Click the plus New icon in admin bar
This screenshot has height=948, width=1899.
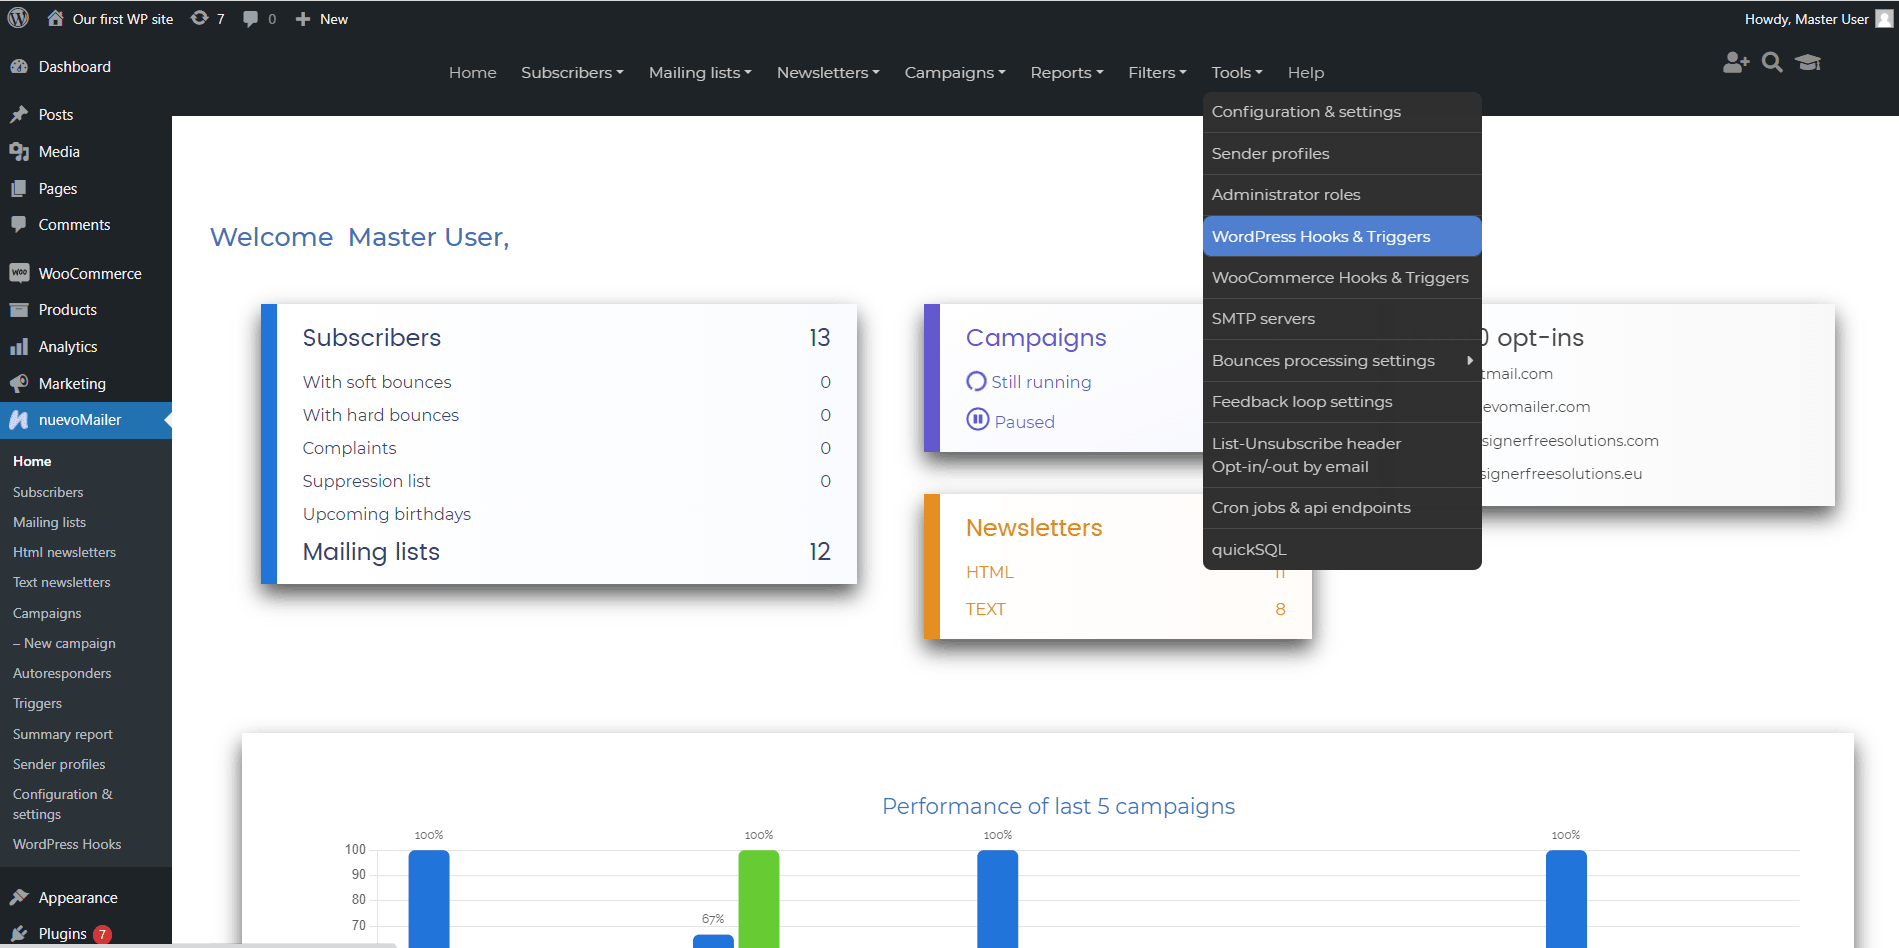(x=303, y=19)
